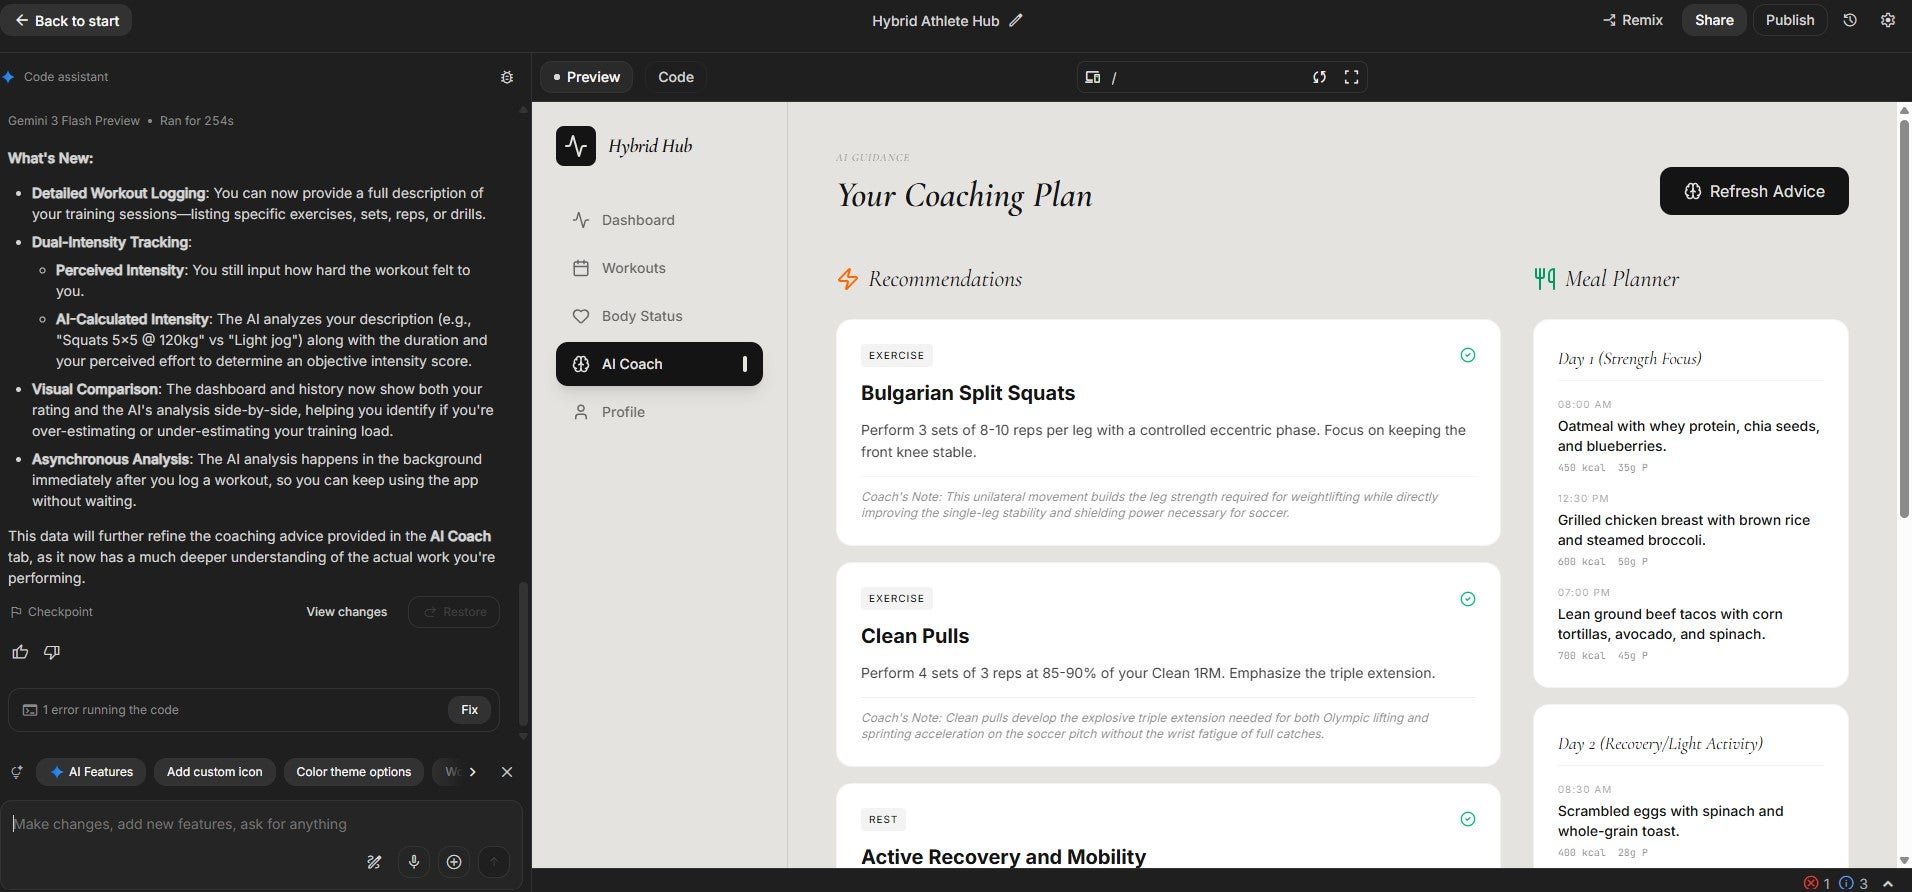The width and height of the screenshot is (1912, 892).
Task: Click the pencil icon to rename app
Action: click(1016, 20)
